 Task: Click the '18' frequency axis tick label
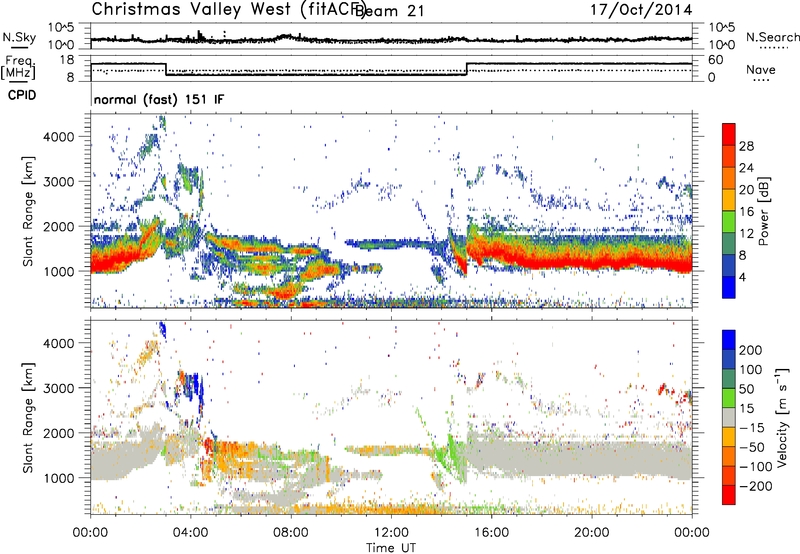[x=67, y=60]
